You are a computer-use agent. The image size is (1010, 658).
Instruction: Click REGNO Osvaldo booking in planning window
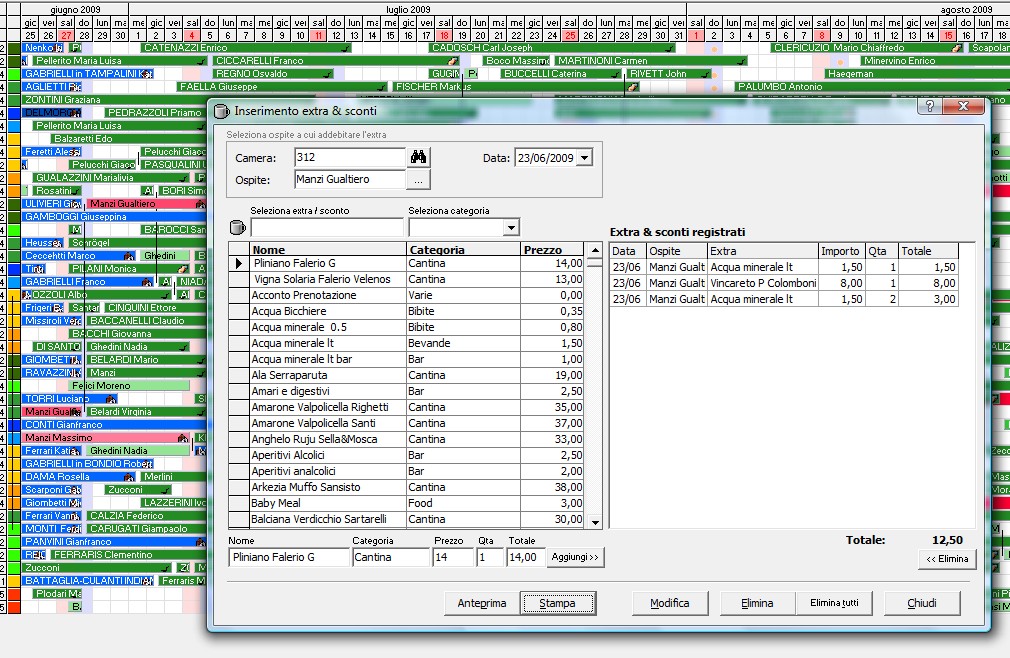[x=273, y=73]
